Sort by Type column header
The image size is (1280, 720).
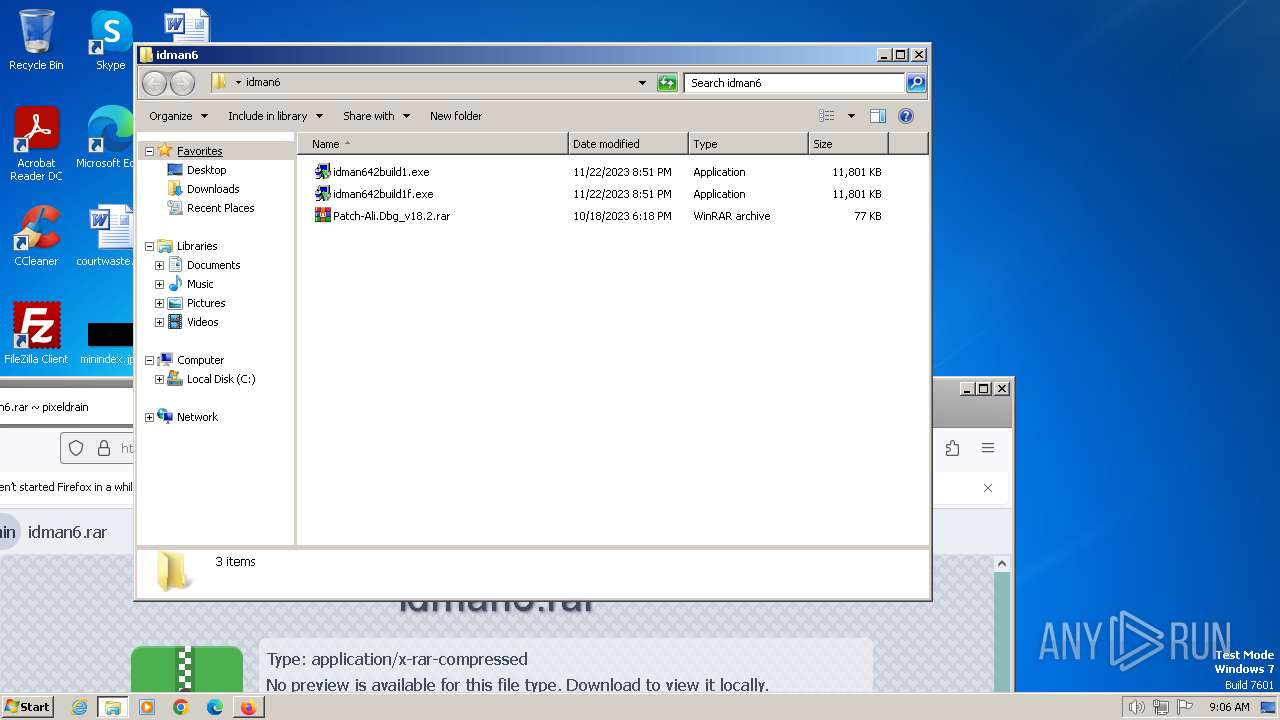click(748, 144)
